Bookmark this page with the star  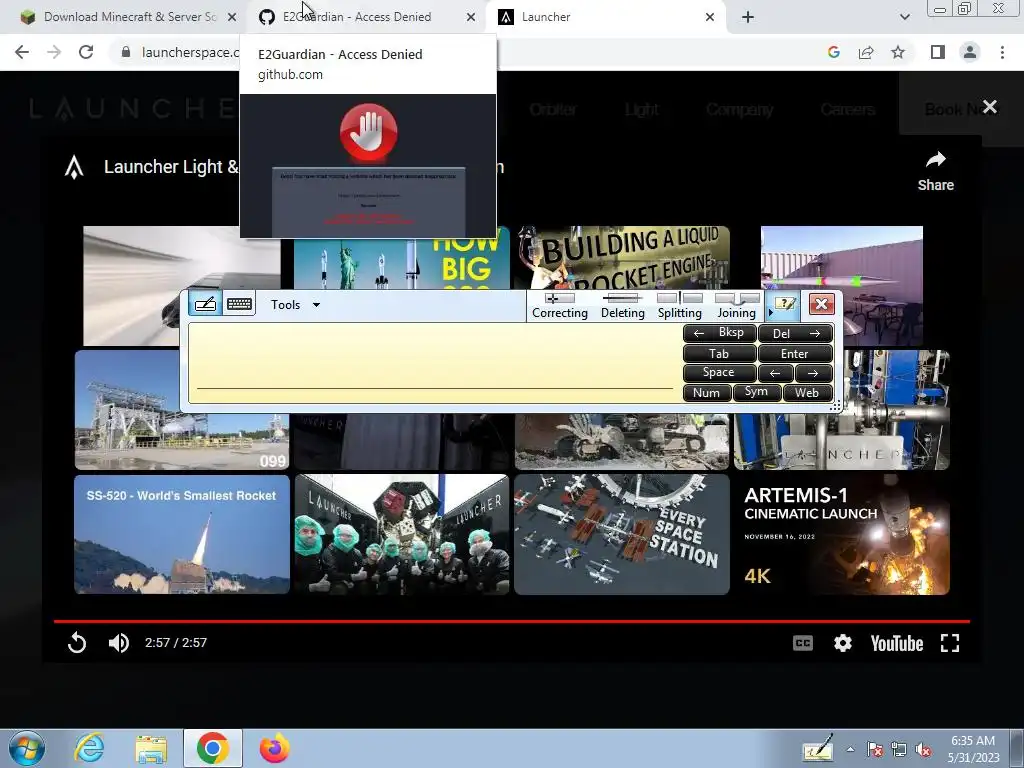(x=898, y=52)
